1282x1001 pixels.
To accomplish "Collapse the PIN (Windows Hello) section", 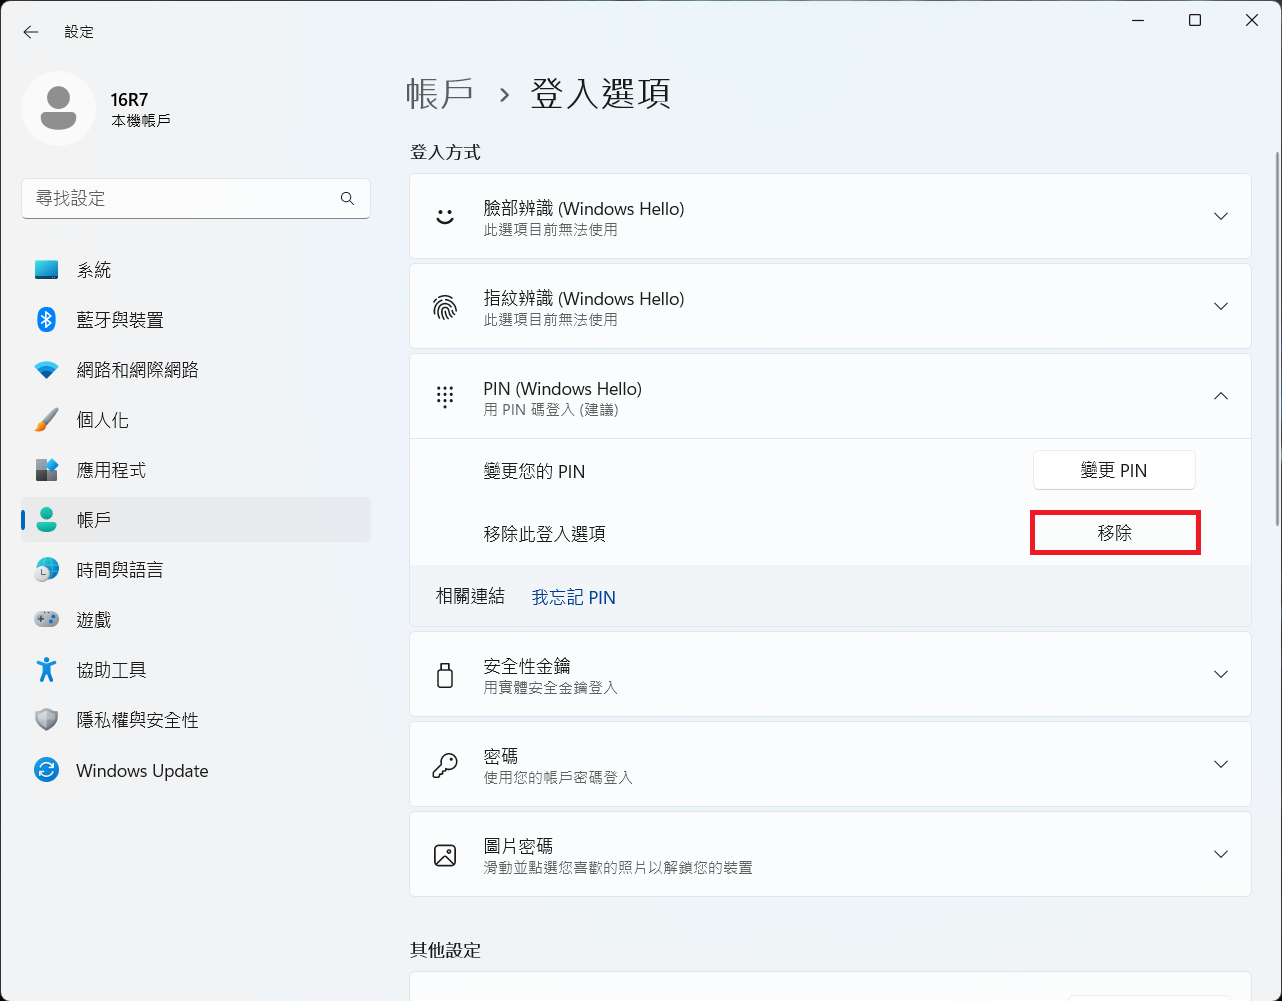I will 1220,396.
